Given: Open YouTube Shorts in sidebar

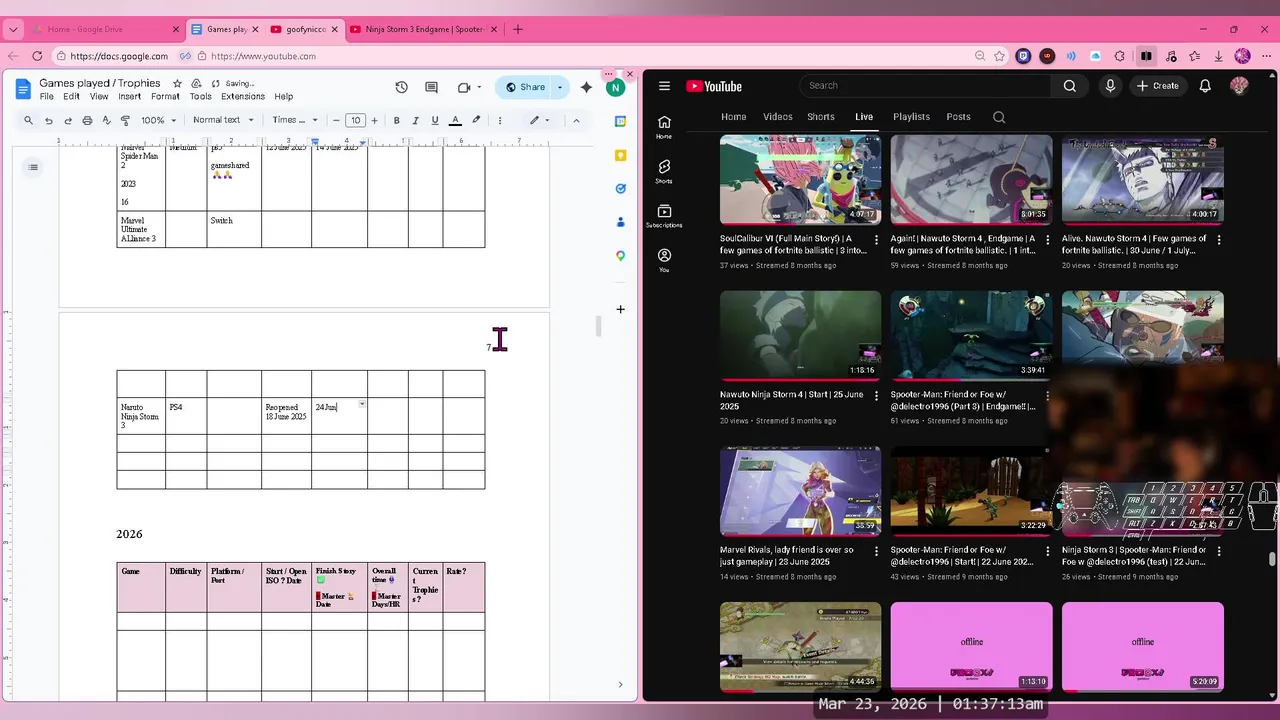Looking at the screenshot, I should [x=664, y=171].
